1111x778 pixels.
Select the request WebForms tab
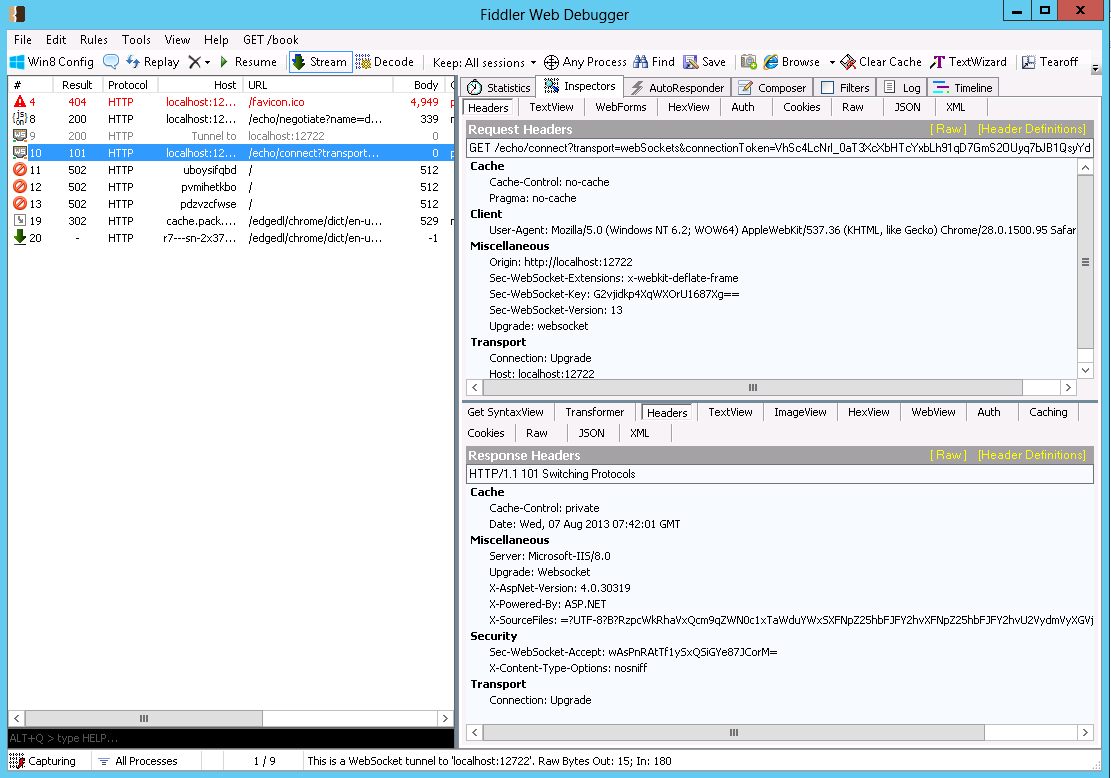(x=621, y=107)
